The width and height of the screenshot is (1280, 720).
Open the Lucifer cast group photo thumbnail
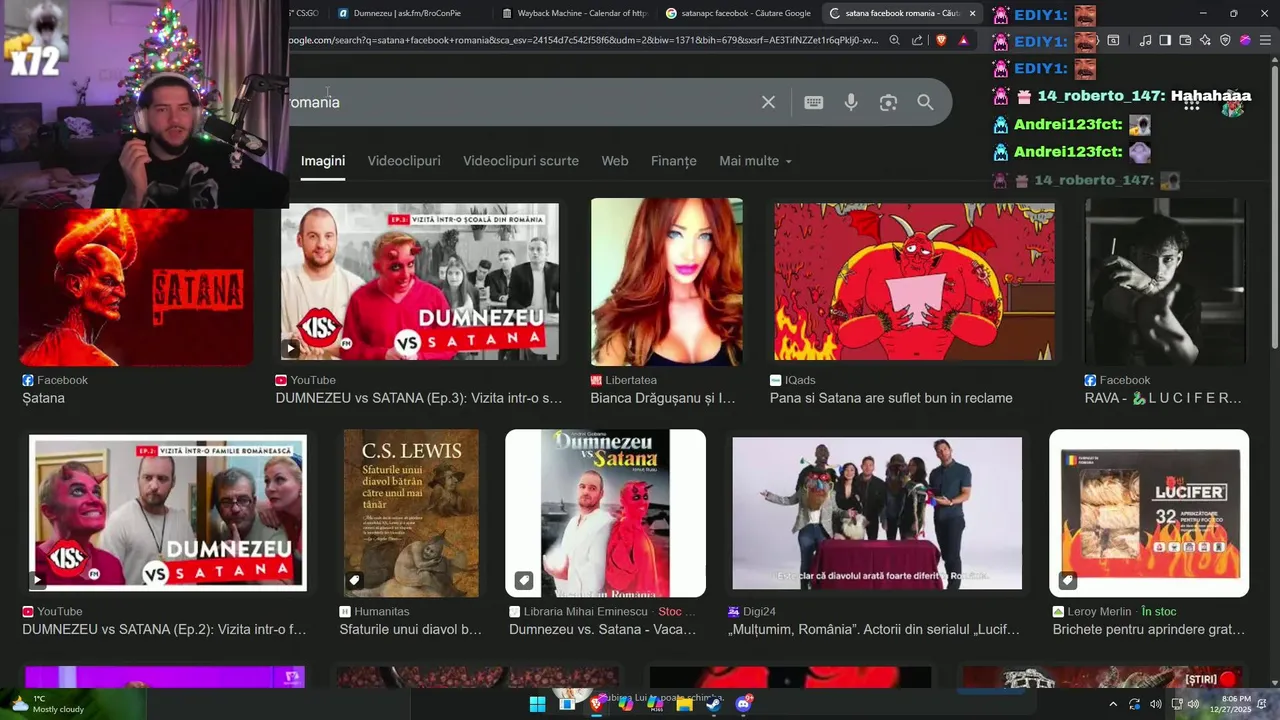click(877, 513)
